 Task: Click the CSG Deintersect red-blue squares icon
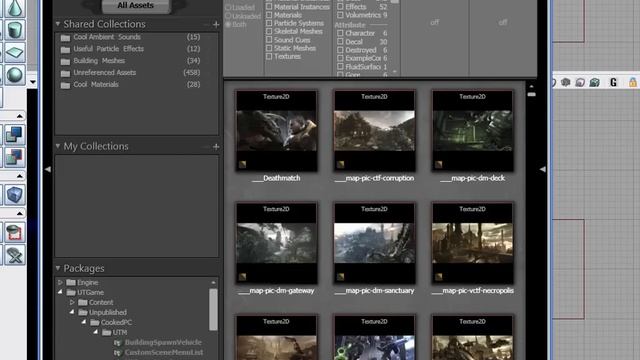(x=15, y=158)
